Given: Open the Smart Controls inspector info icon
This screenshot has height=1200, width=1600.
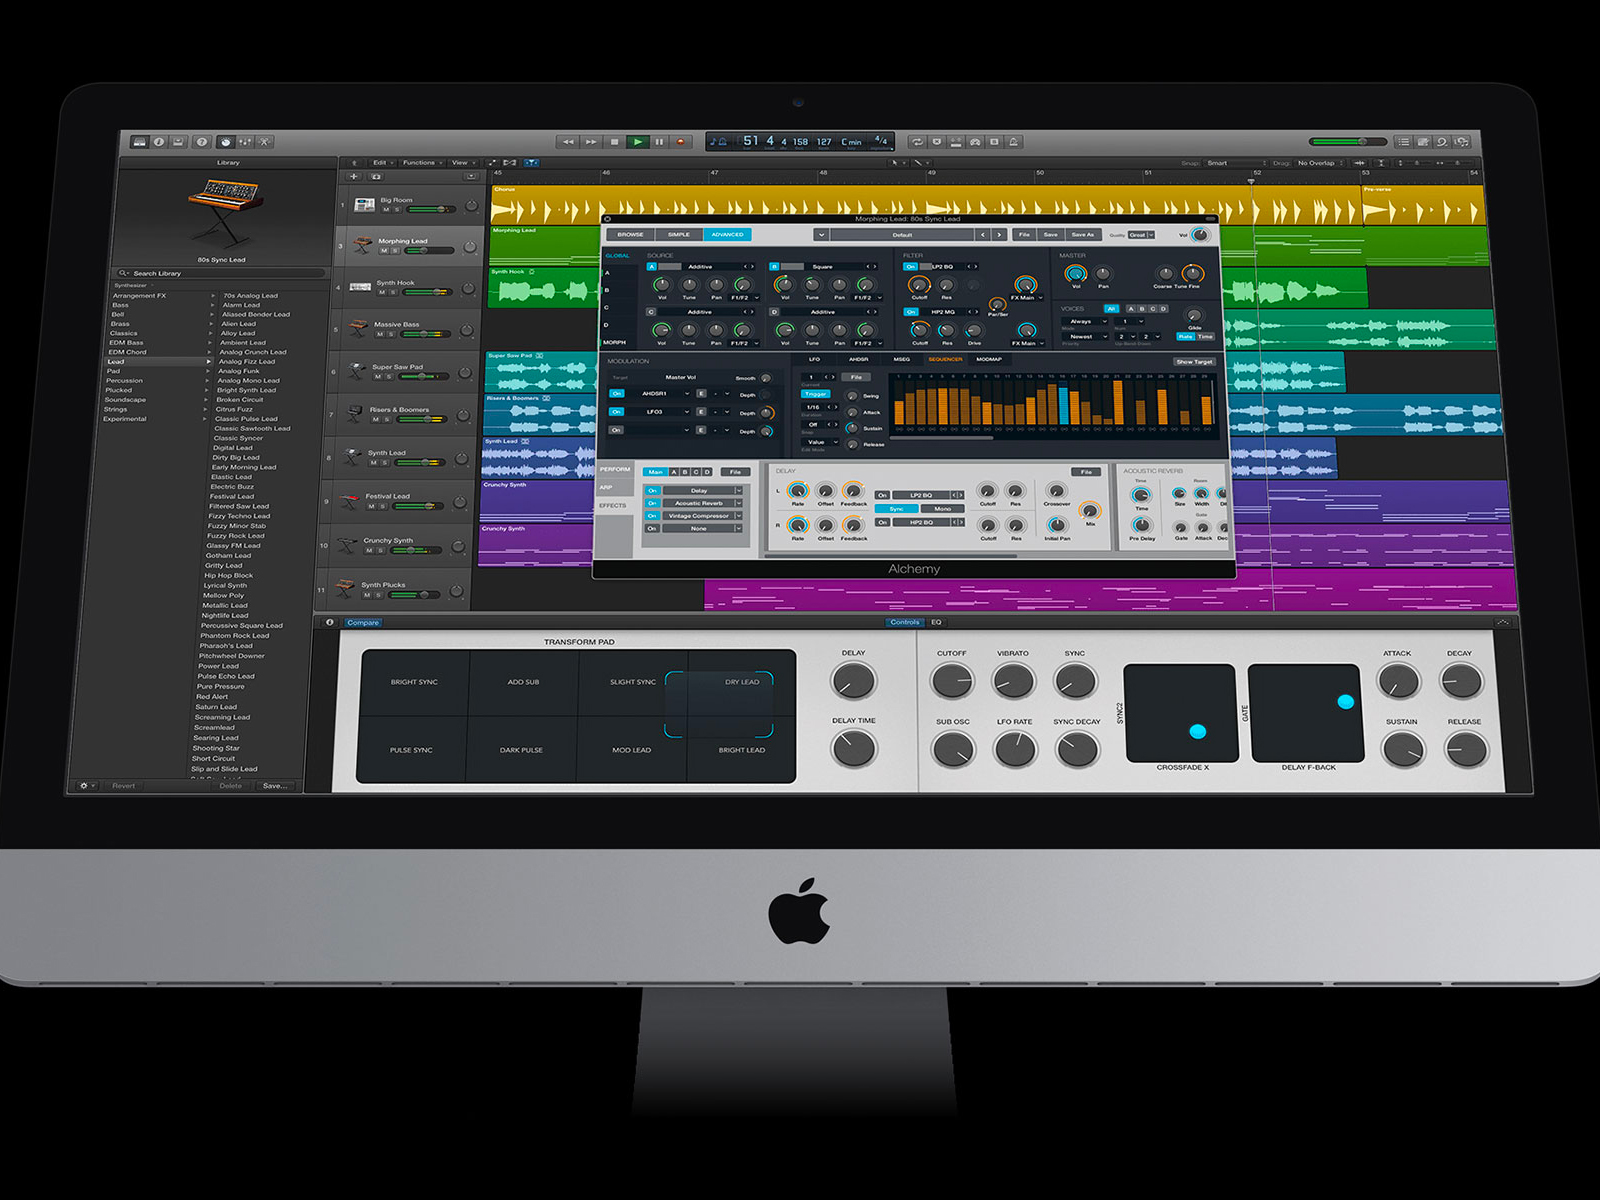Looking at the screenshot, I should [329, 622].
